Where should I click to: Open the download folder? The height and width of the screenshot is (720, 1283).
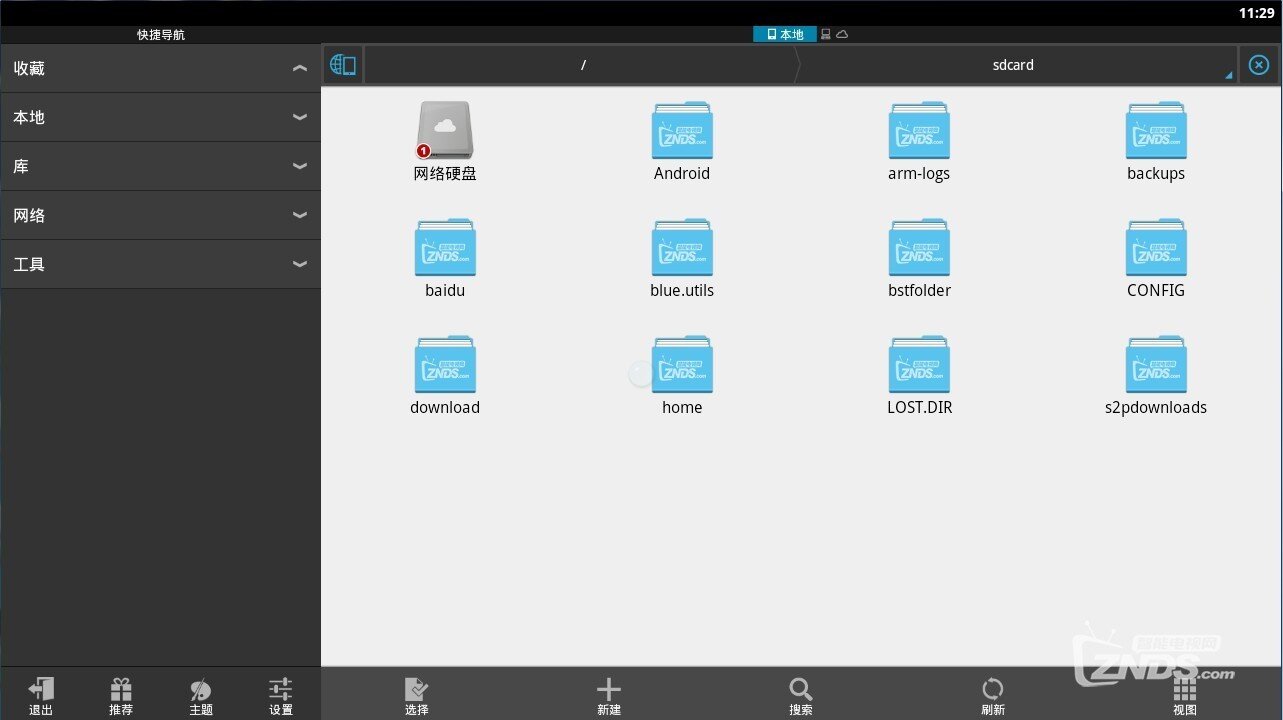point(445,364)
